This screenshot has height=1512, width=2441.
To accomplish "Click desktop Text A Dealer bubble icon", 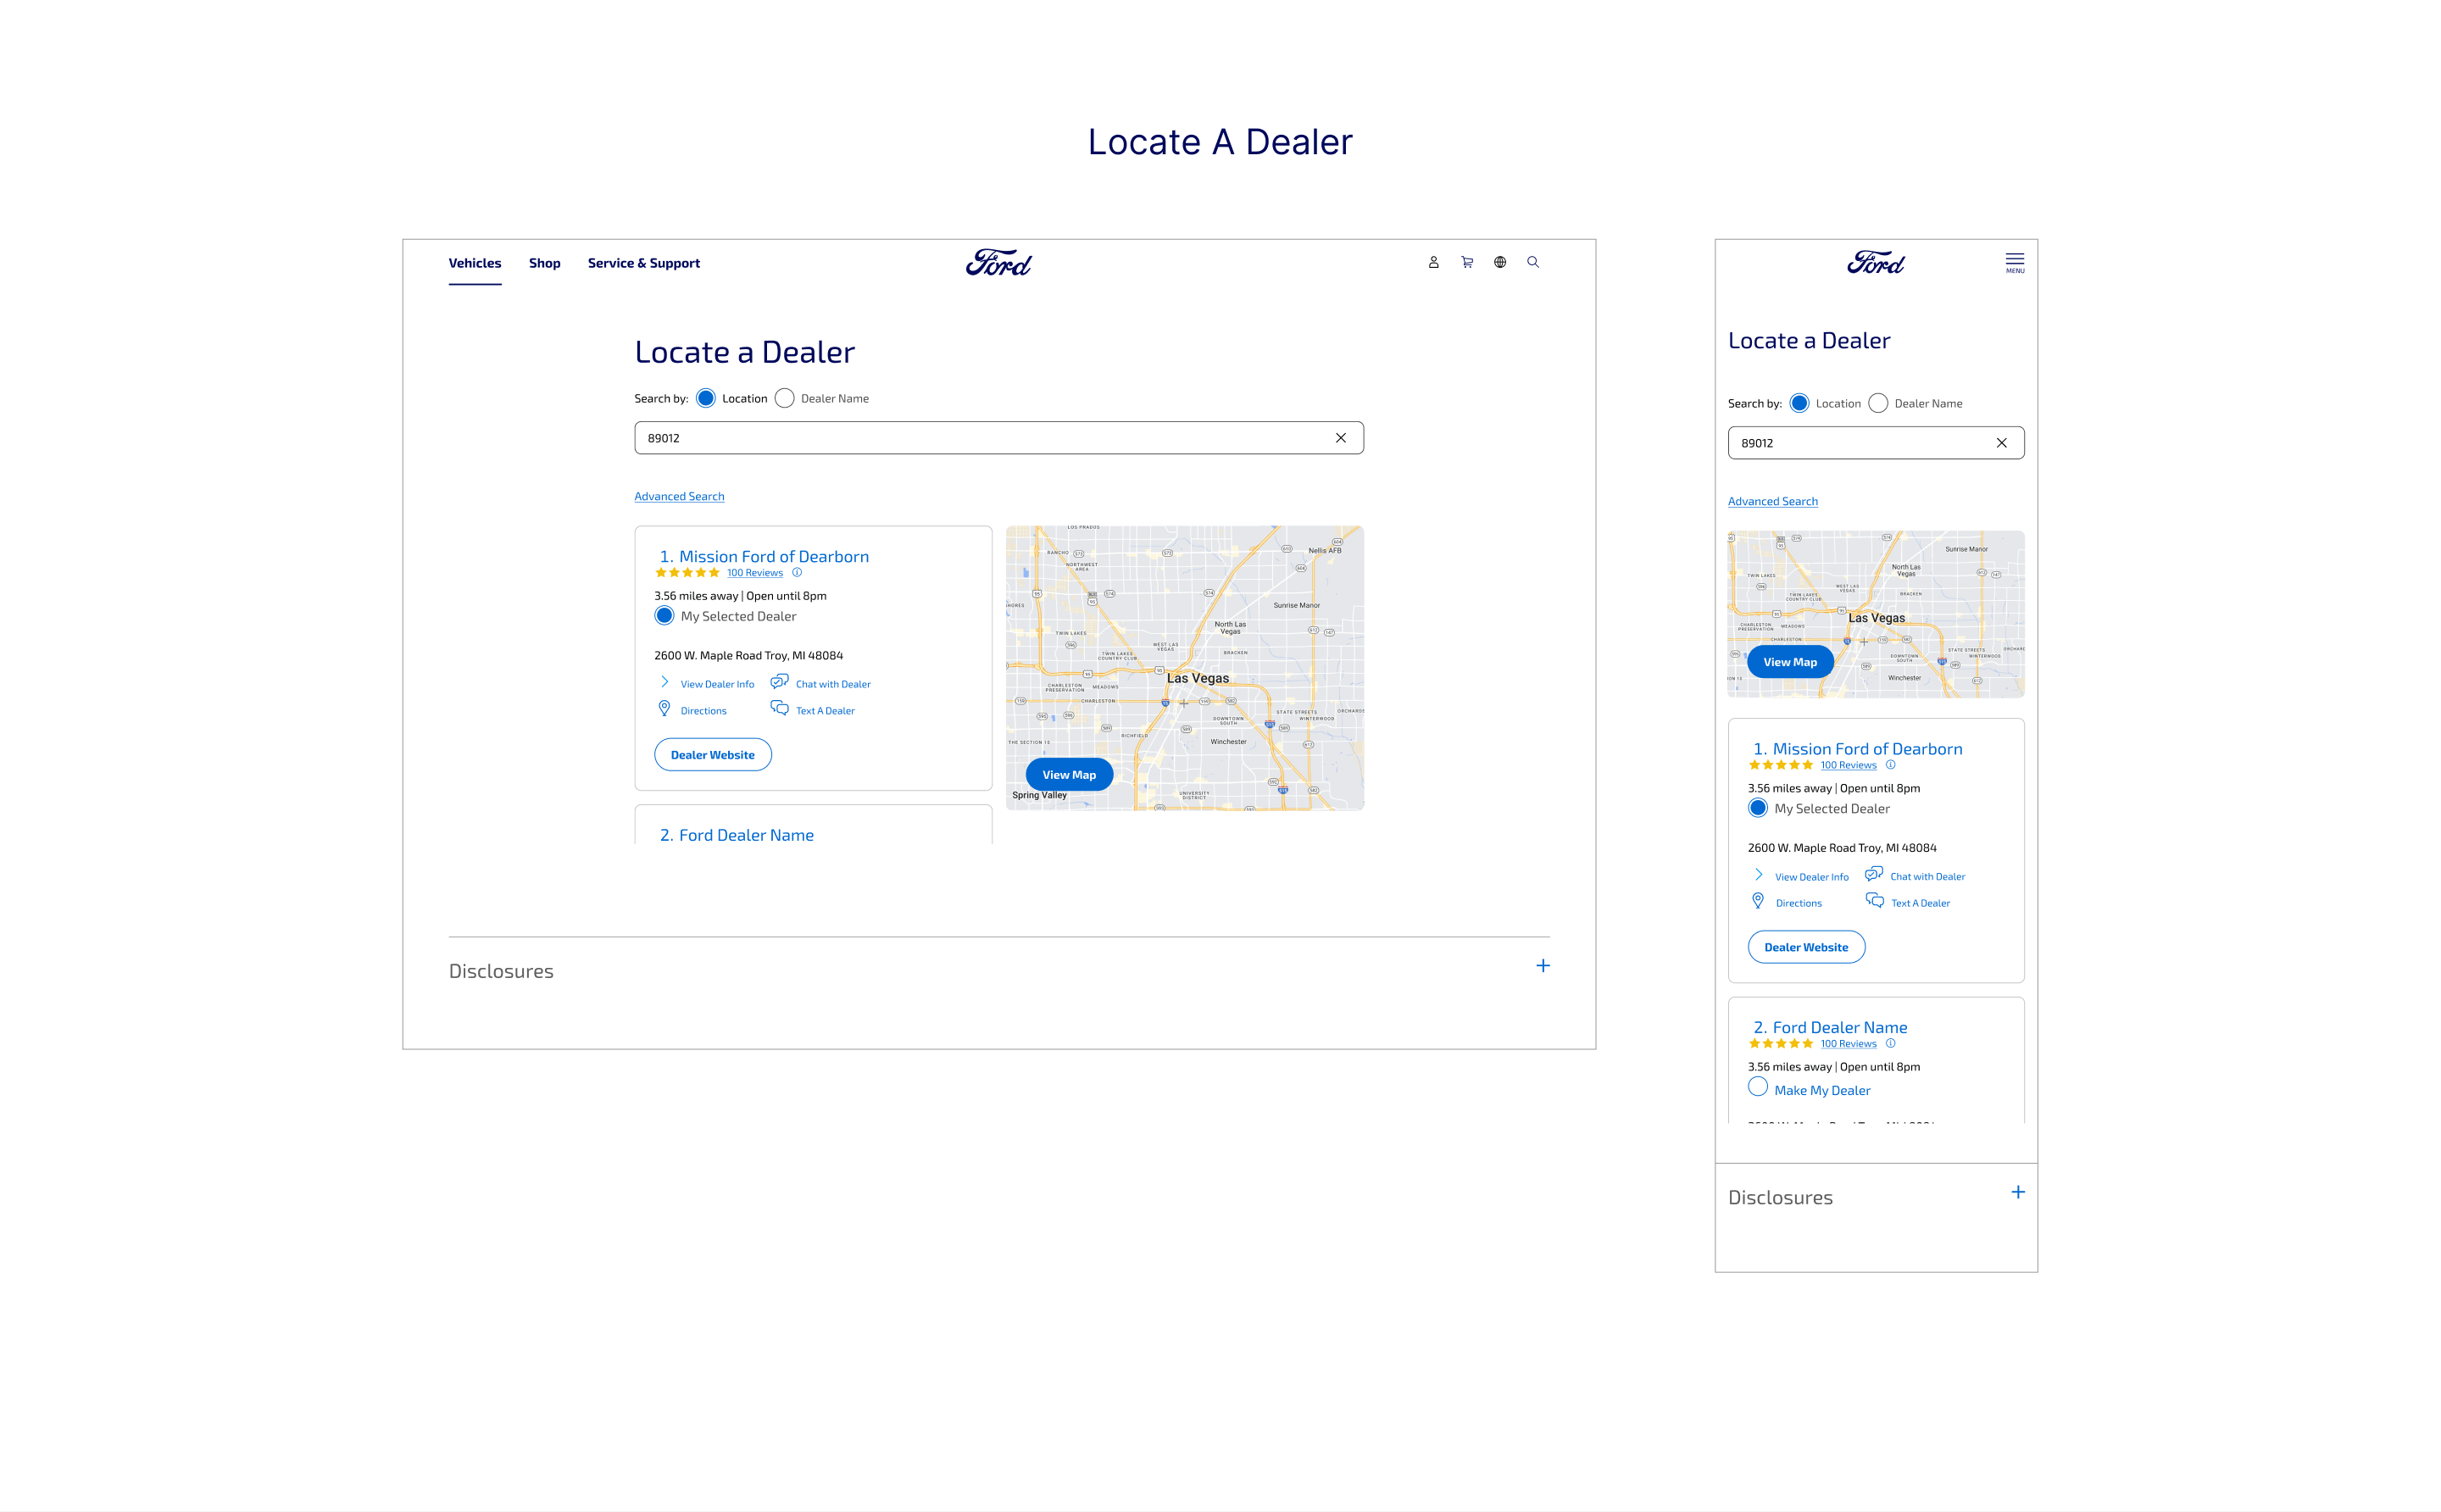I will pyautogui.click(x=779, y=708).
